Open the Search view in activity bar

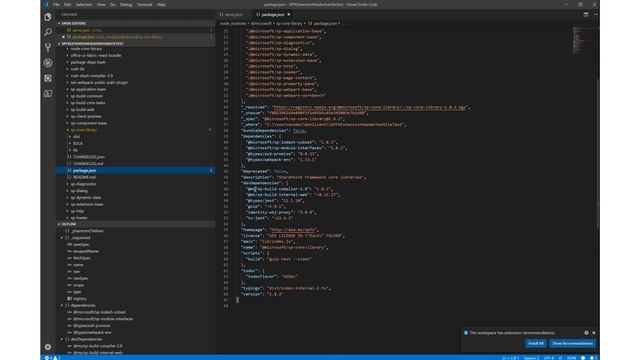(48, 32)
